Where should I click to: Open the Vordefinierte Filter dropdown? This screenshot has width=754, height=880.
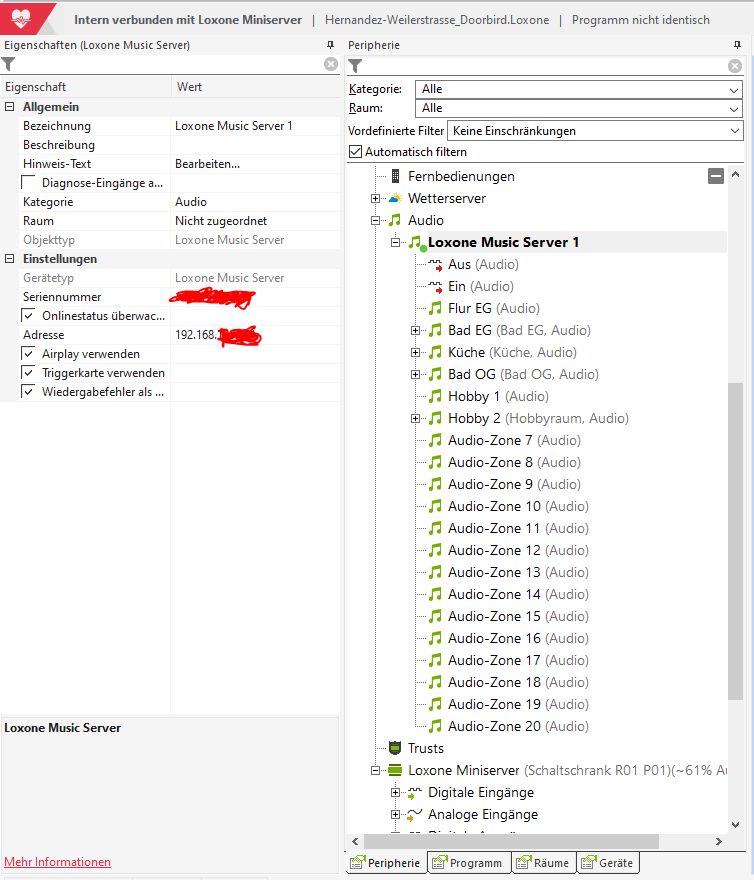[x=595, y=131]
